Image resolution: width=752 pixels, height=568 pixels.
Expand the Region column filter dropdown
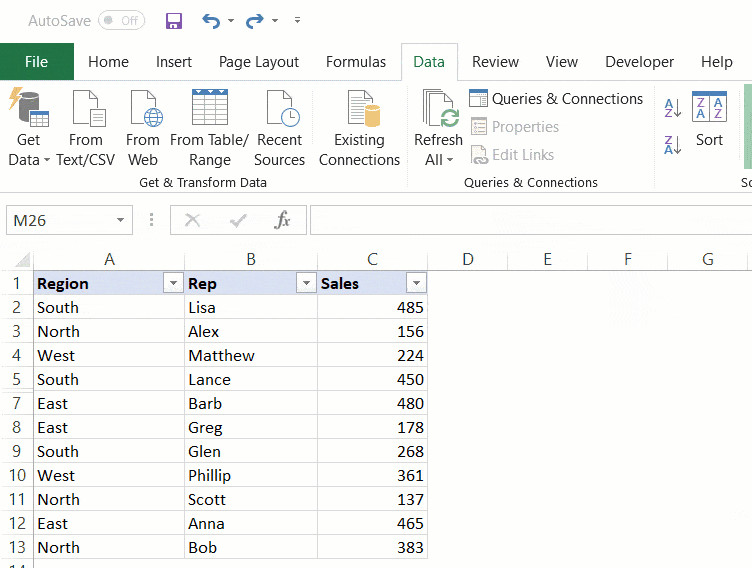click(x=172, y=284)
